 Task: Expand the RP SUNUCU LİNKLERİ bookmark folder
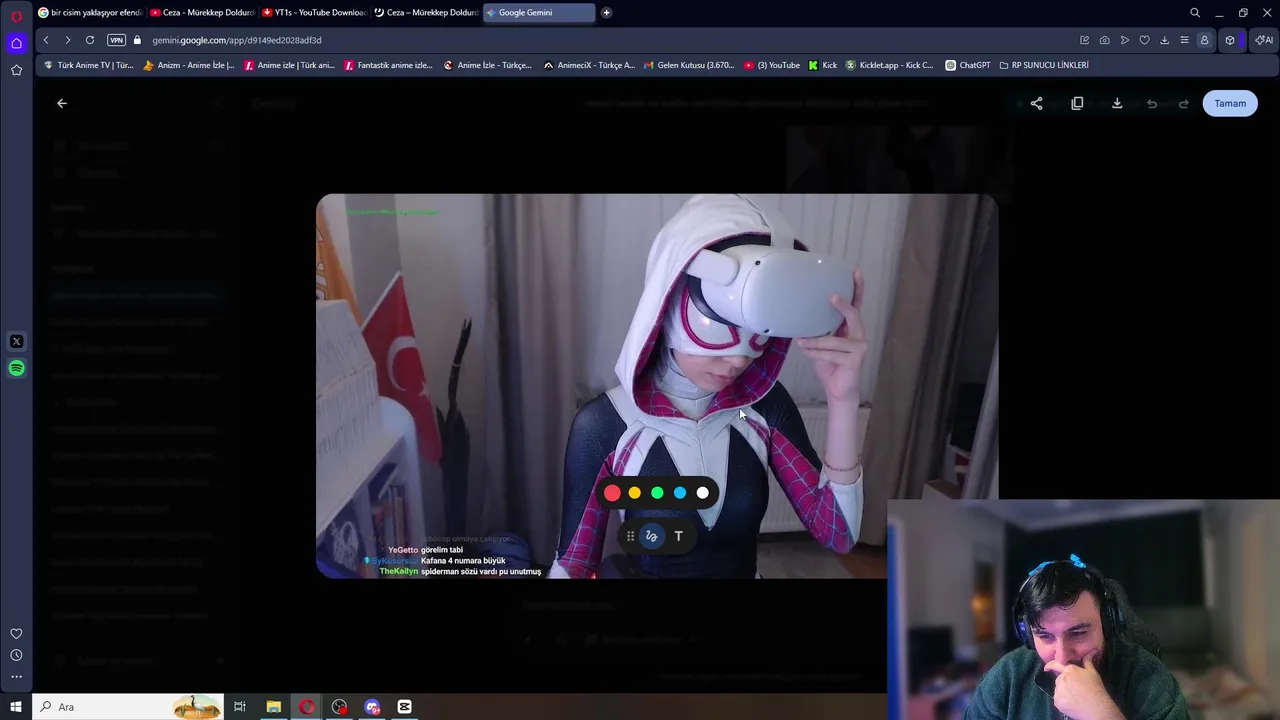click(x=1044, y=65)
